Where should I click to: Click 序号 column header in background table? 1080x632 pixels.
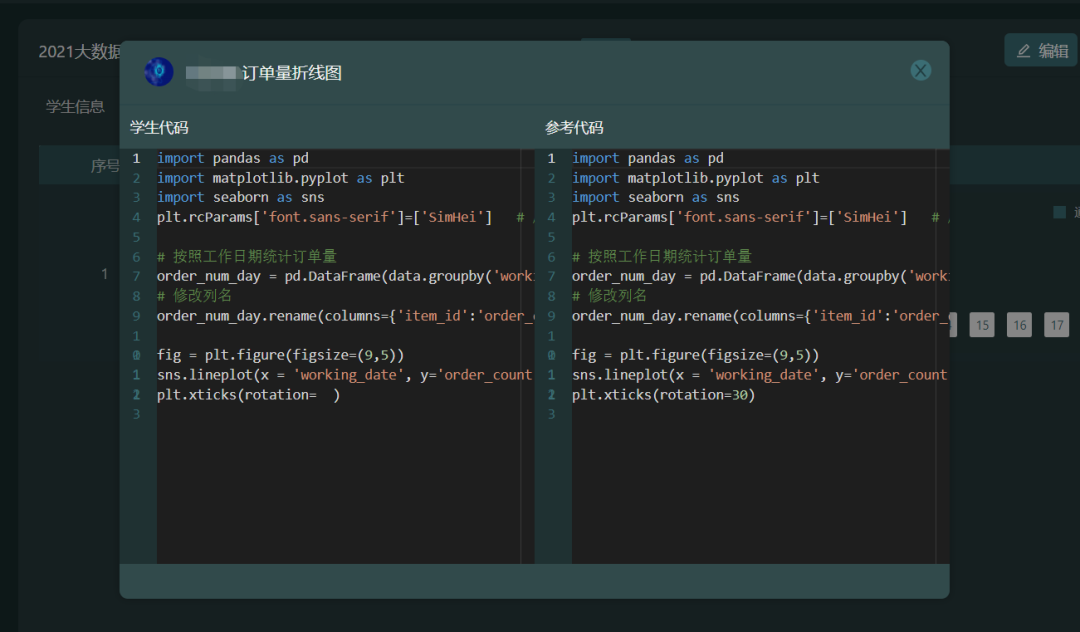click(x=105, y=166)
